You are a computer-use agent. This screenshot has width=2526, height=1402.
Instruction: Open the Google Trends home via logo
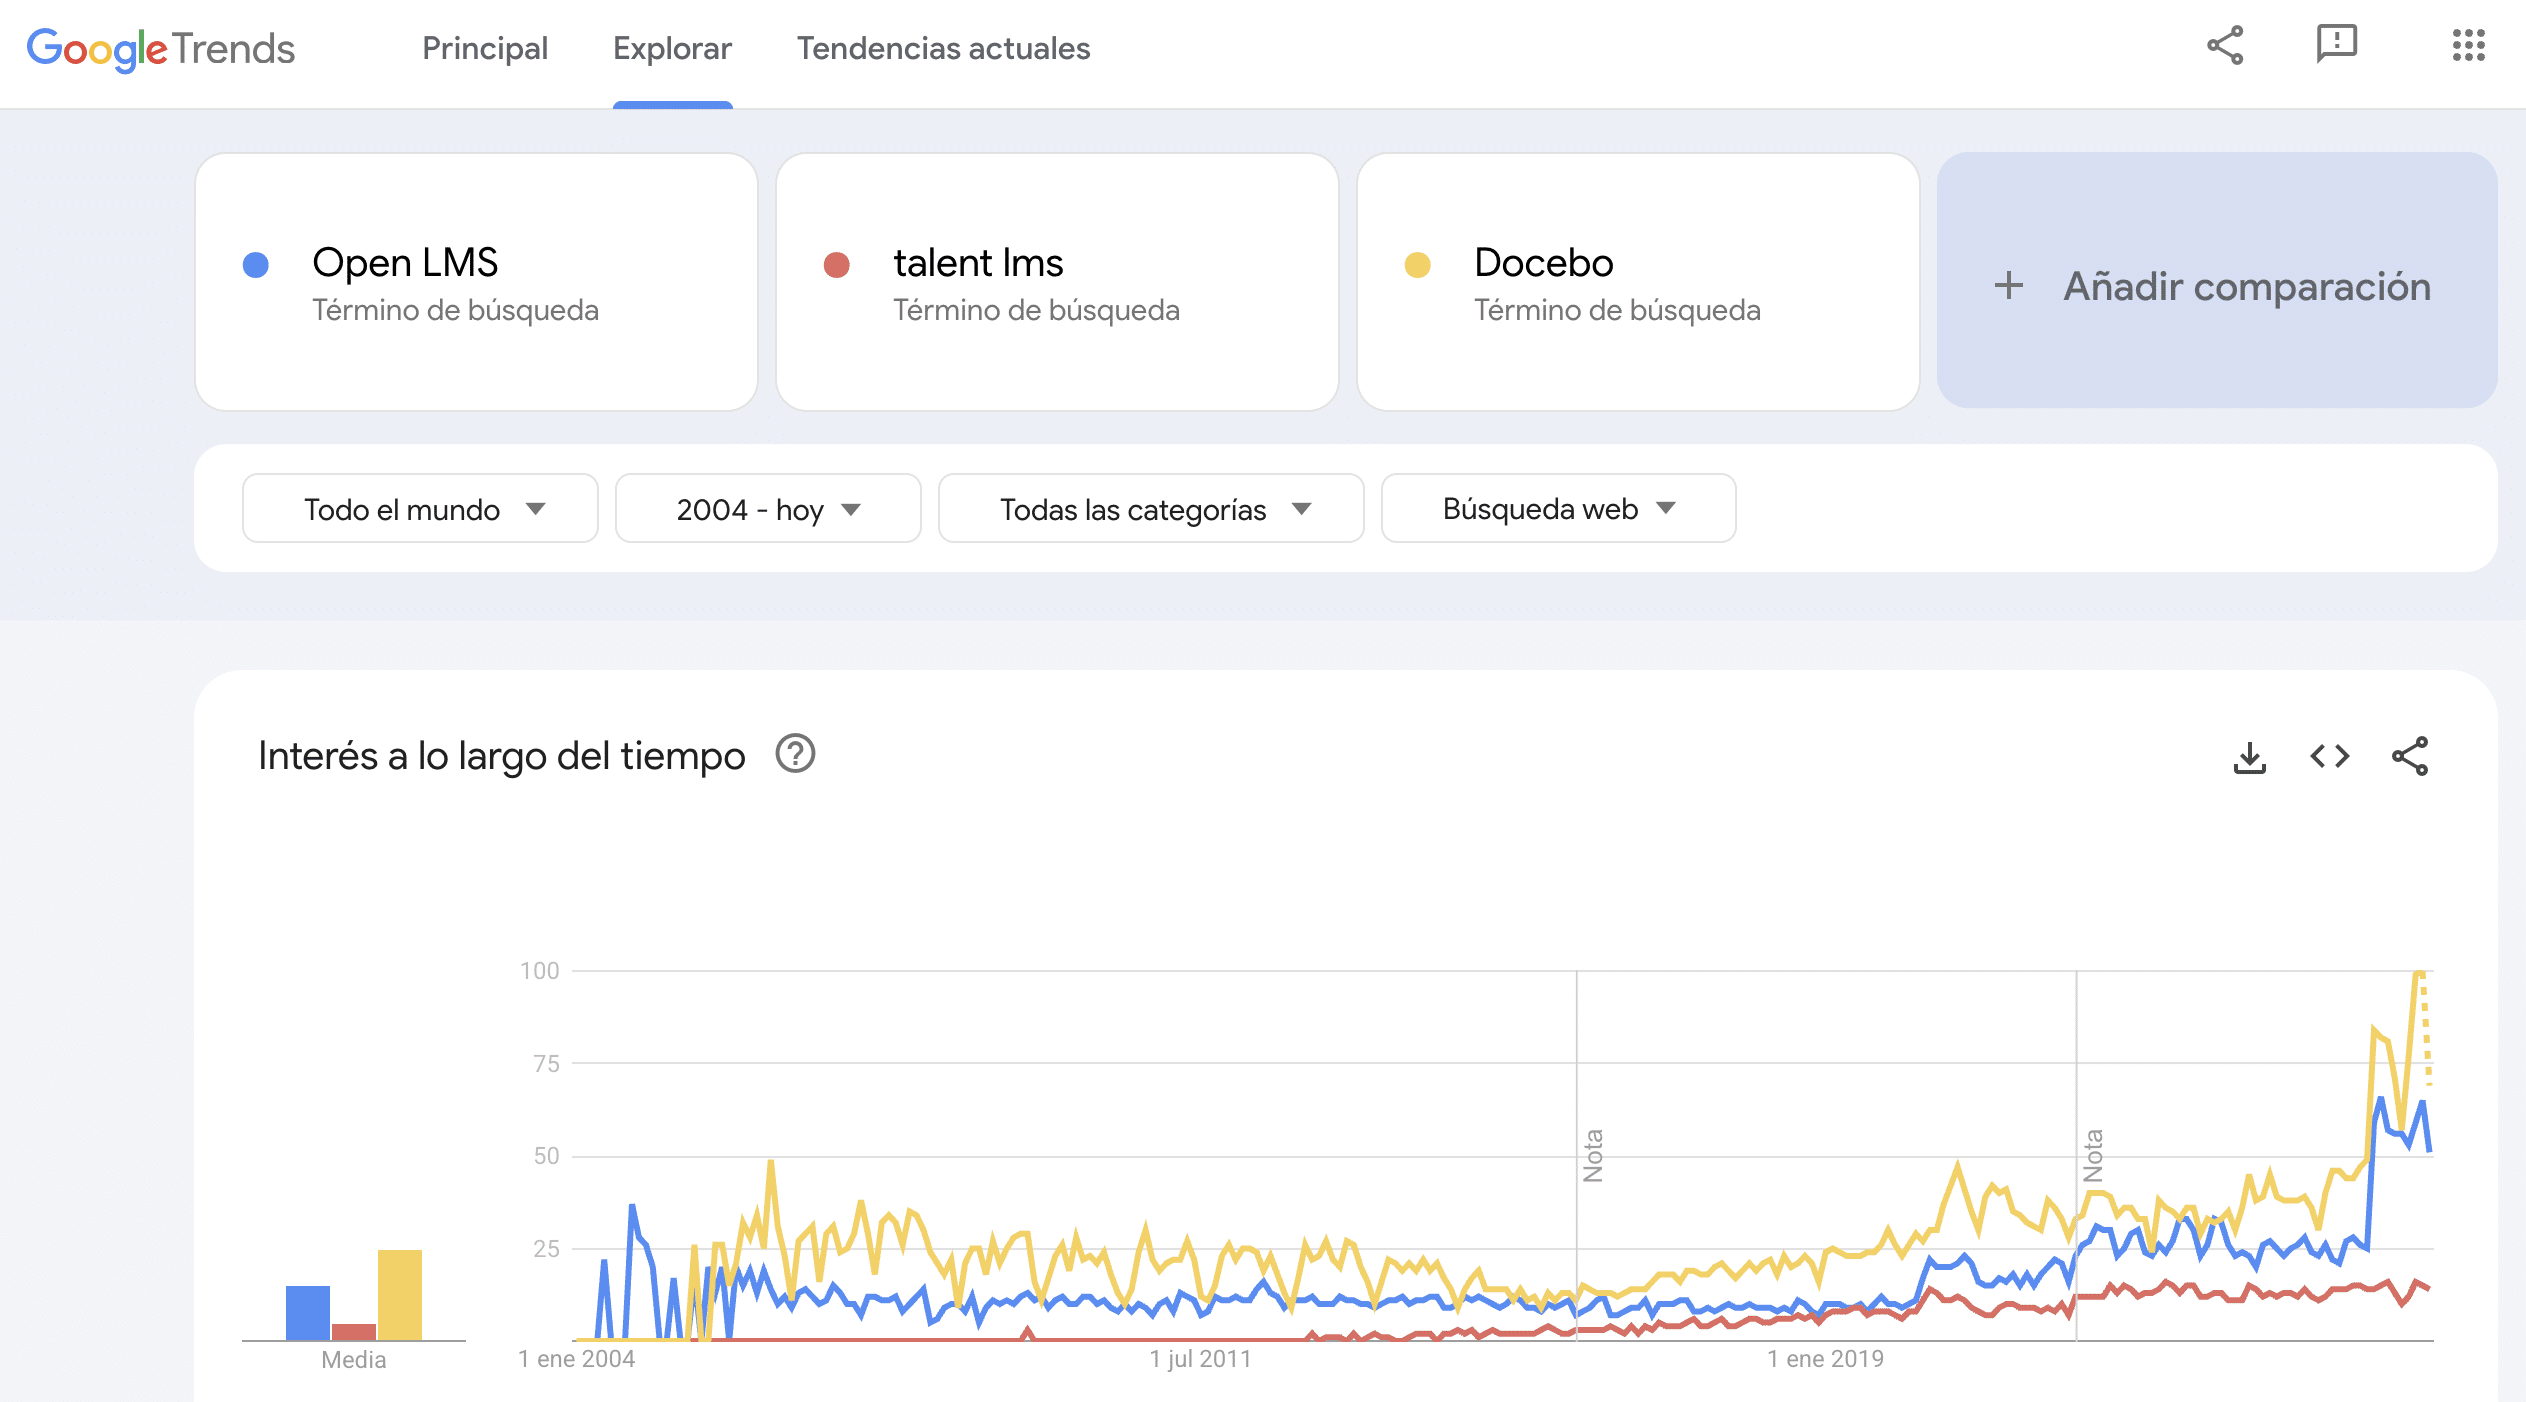tap(160, 48)
